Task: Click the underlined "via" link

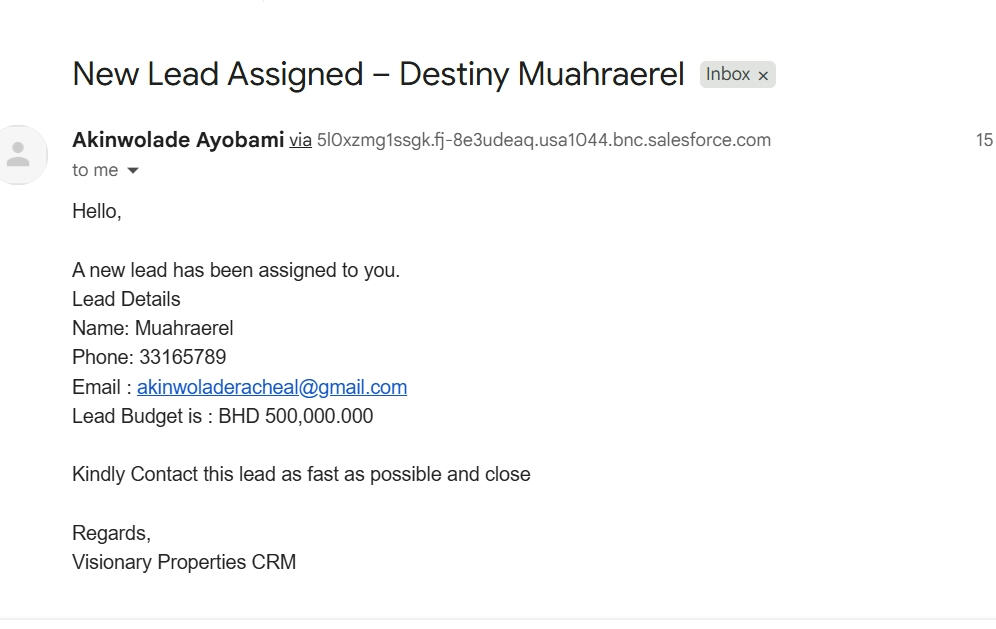Action: point(300,141)
